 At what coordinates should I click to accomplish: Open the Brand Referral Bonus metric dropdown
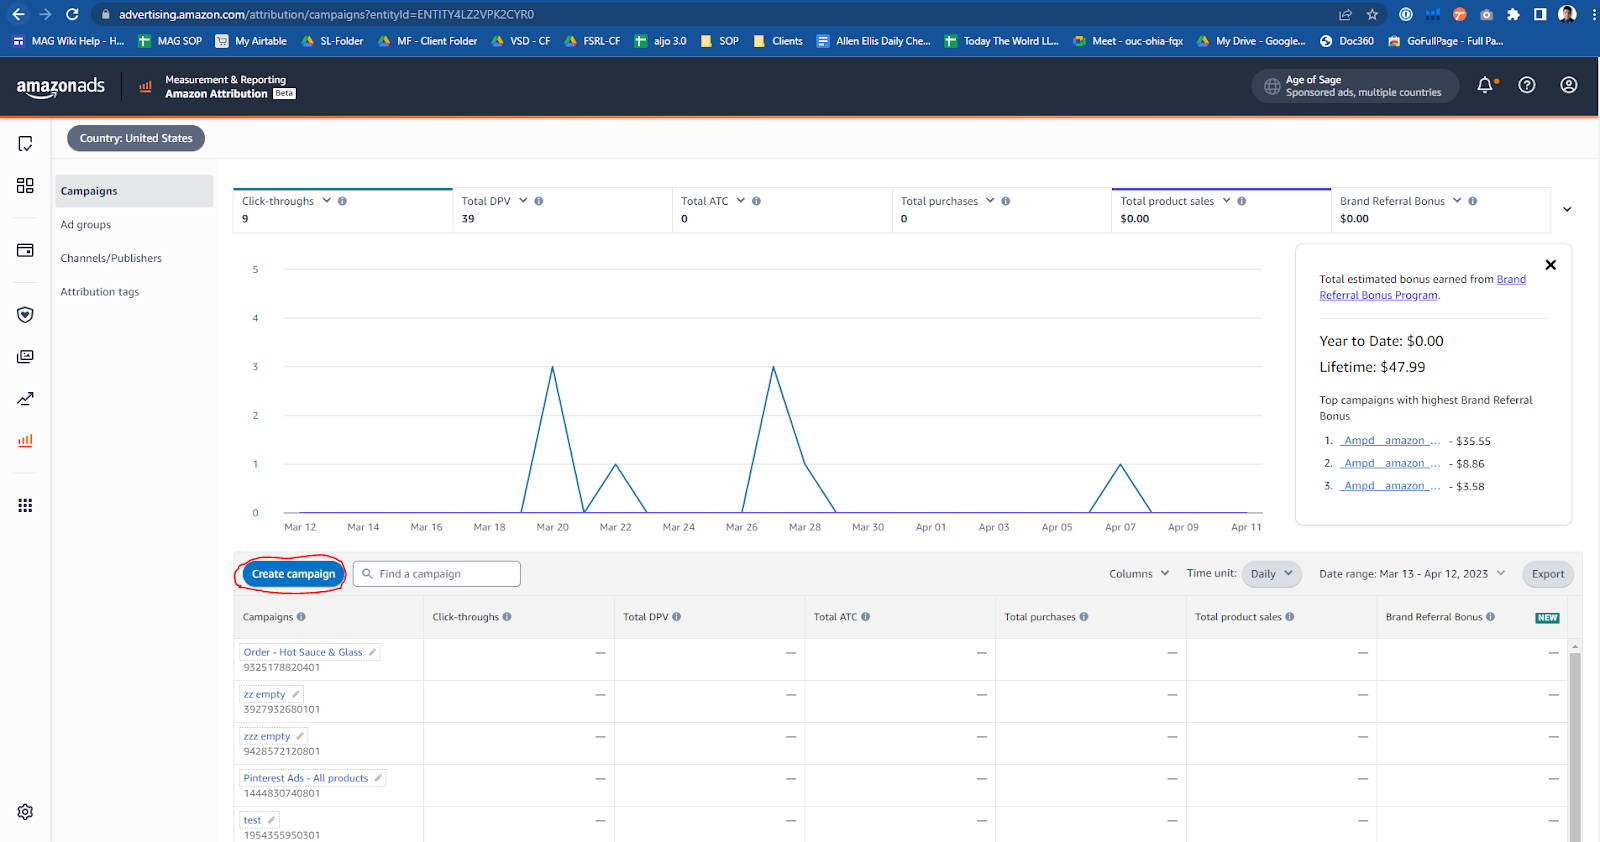pyautogui.click(x=1457, y=201)
